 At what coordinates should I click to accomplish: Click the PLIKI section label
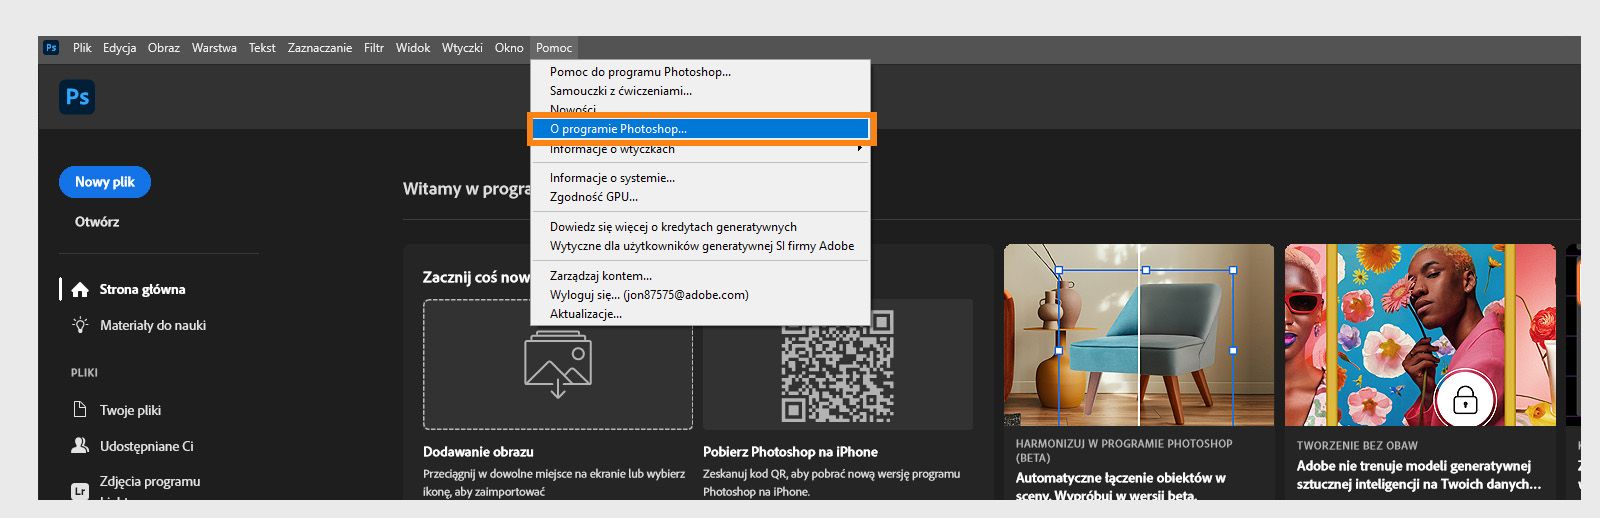point(84,372)
